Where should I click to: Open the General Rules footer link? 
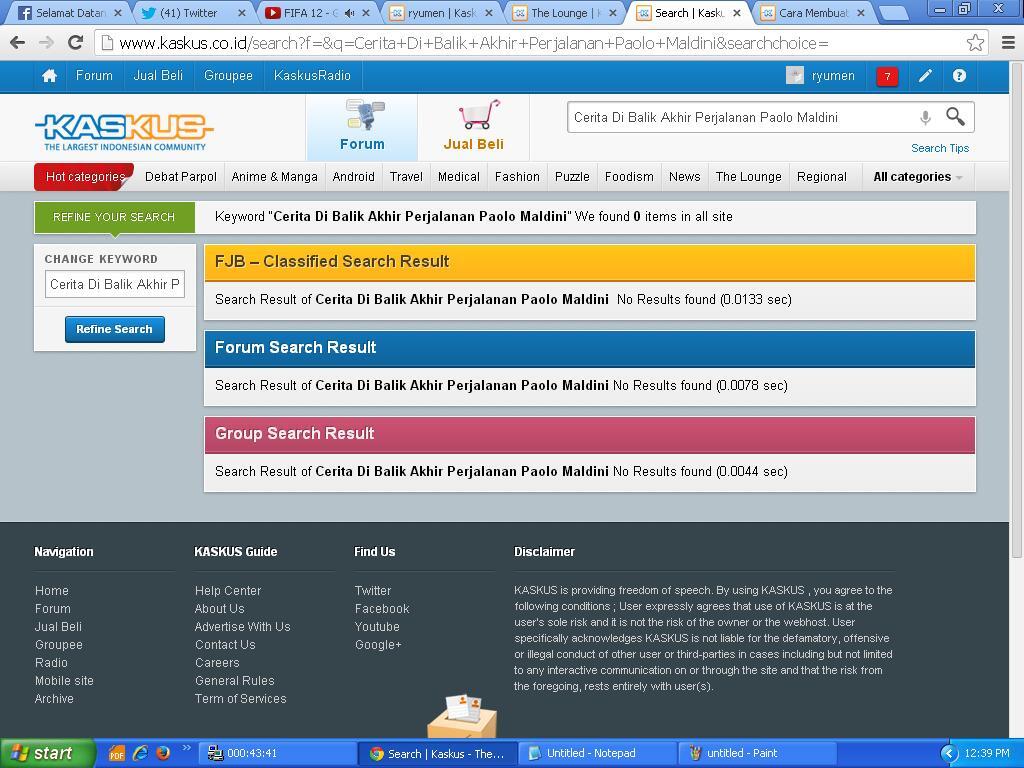(234, 680)
